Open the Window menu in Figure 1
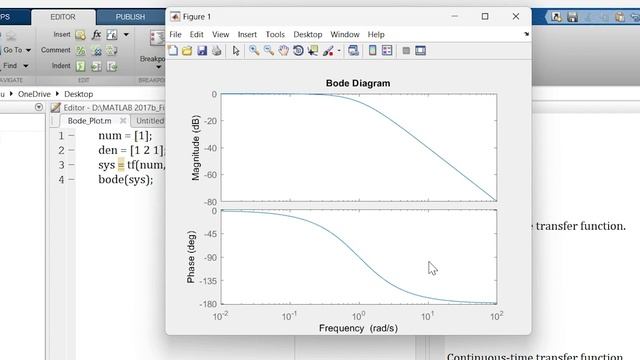Screen dimensions: 640x360 [345, 35]
